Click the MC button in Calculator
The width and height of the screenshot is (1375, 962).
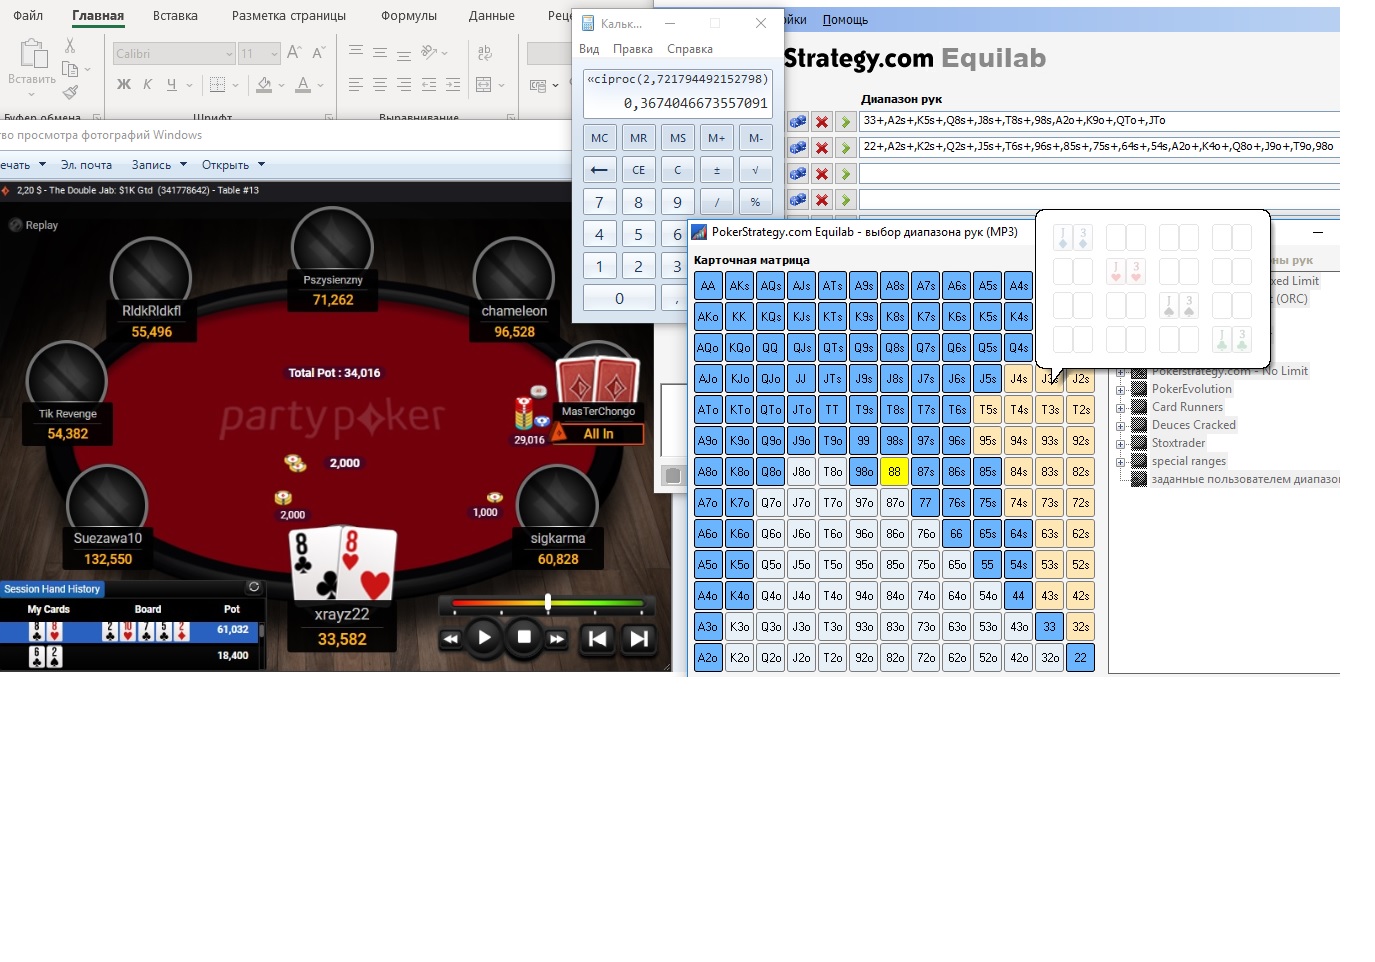pos(600,138)
